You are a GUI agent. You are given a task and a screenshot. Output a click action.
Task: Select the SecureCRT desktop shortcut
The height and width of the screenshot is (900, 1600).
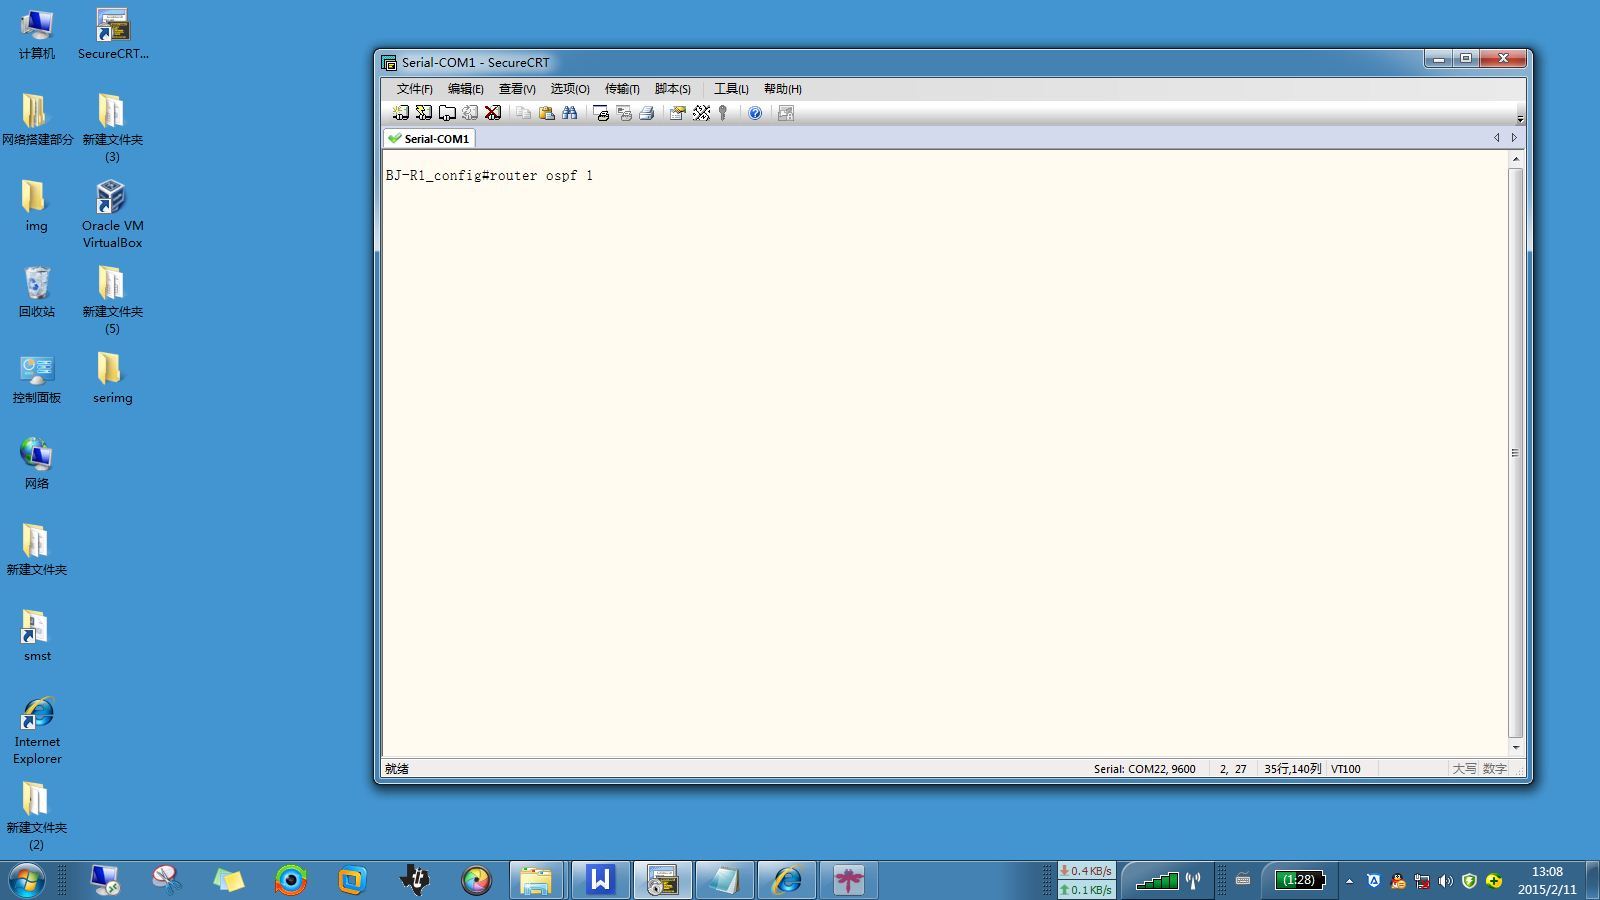(113, 35)
